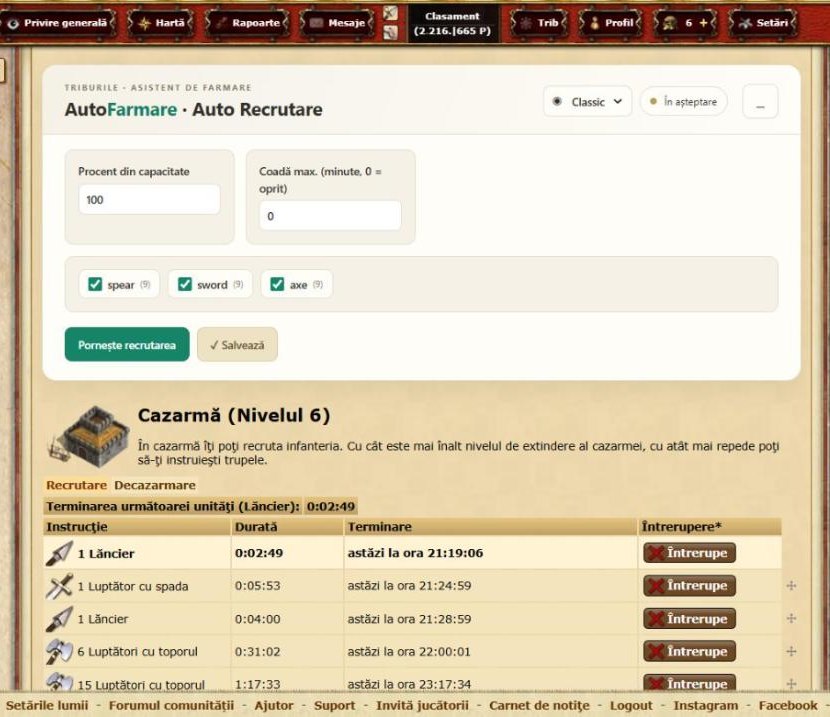
Task: Cancel the 6 Luptători cu toporul order with Întrerupe
Action: (x=689, y=651)
